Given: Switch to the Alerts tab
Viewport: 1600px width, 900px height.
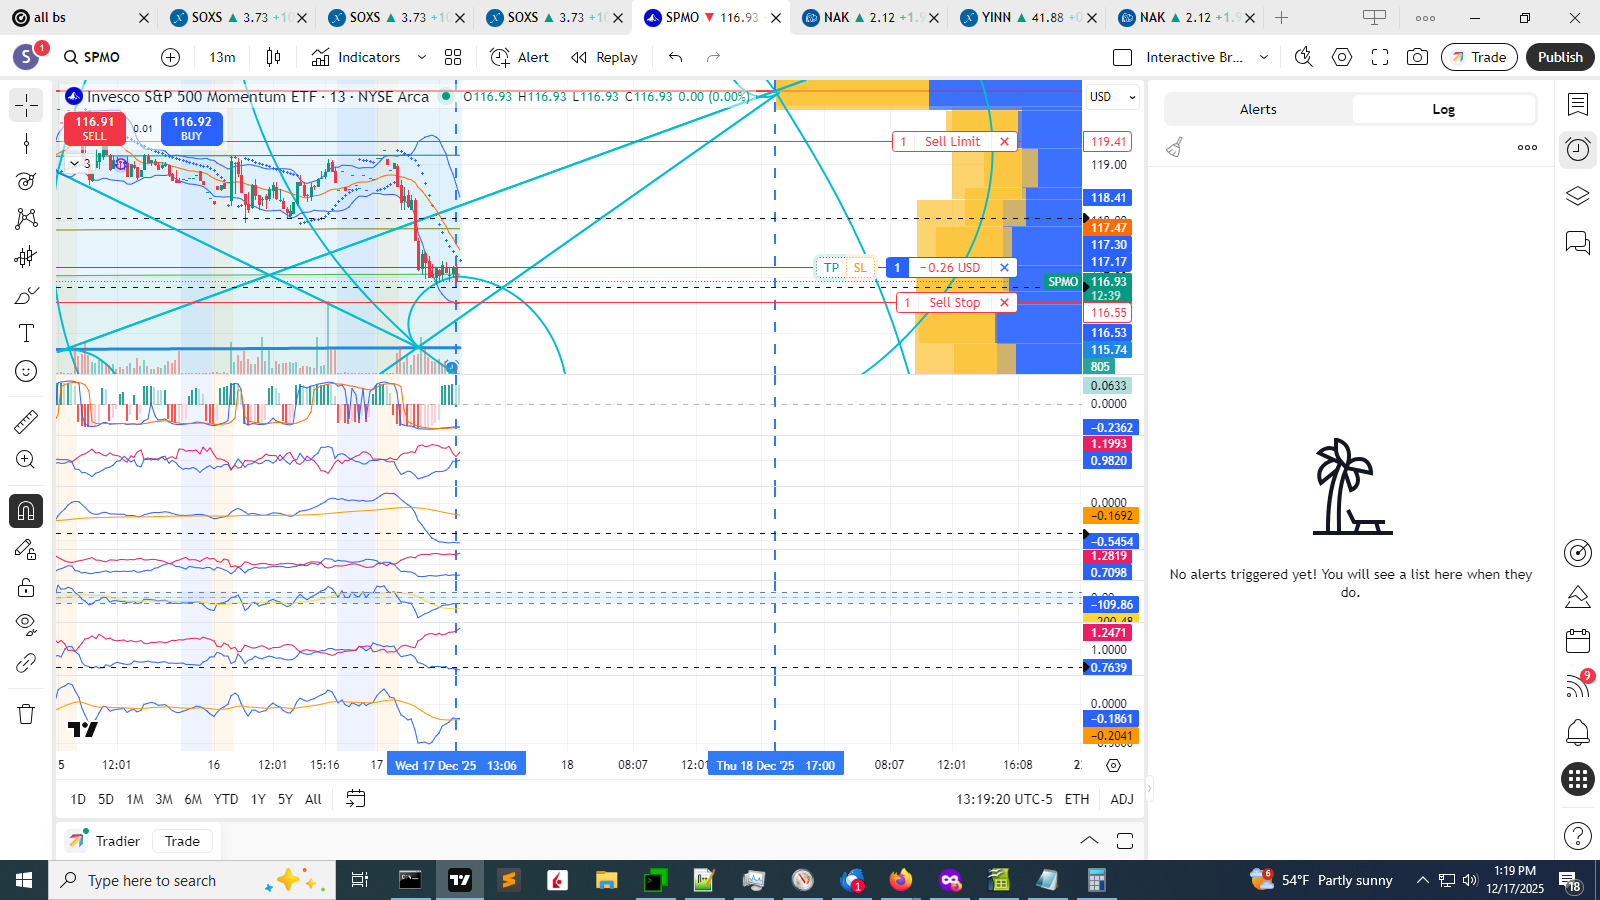Looking at the screenshot, I should pos(1258,109).
